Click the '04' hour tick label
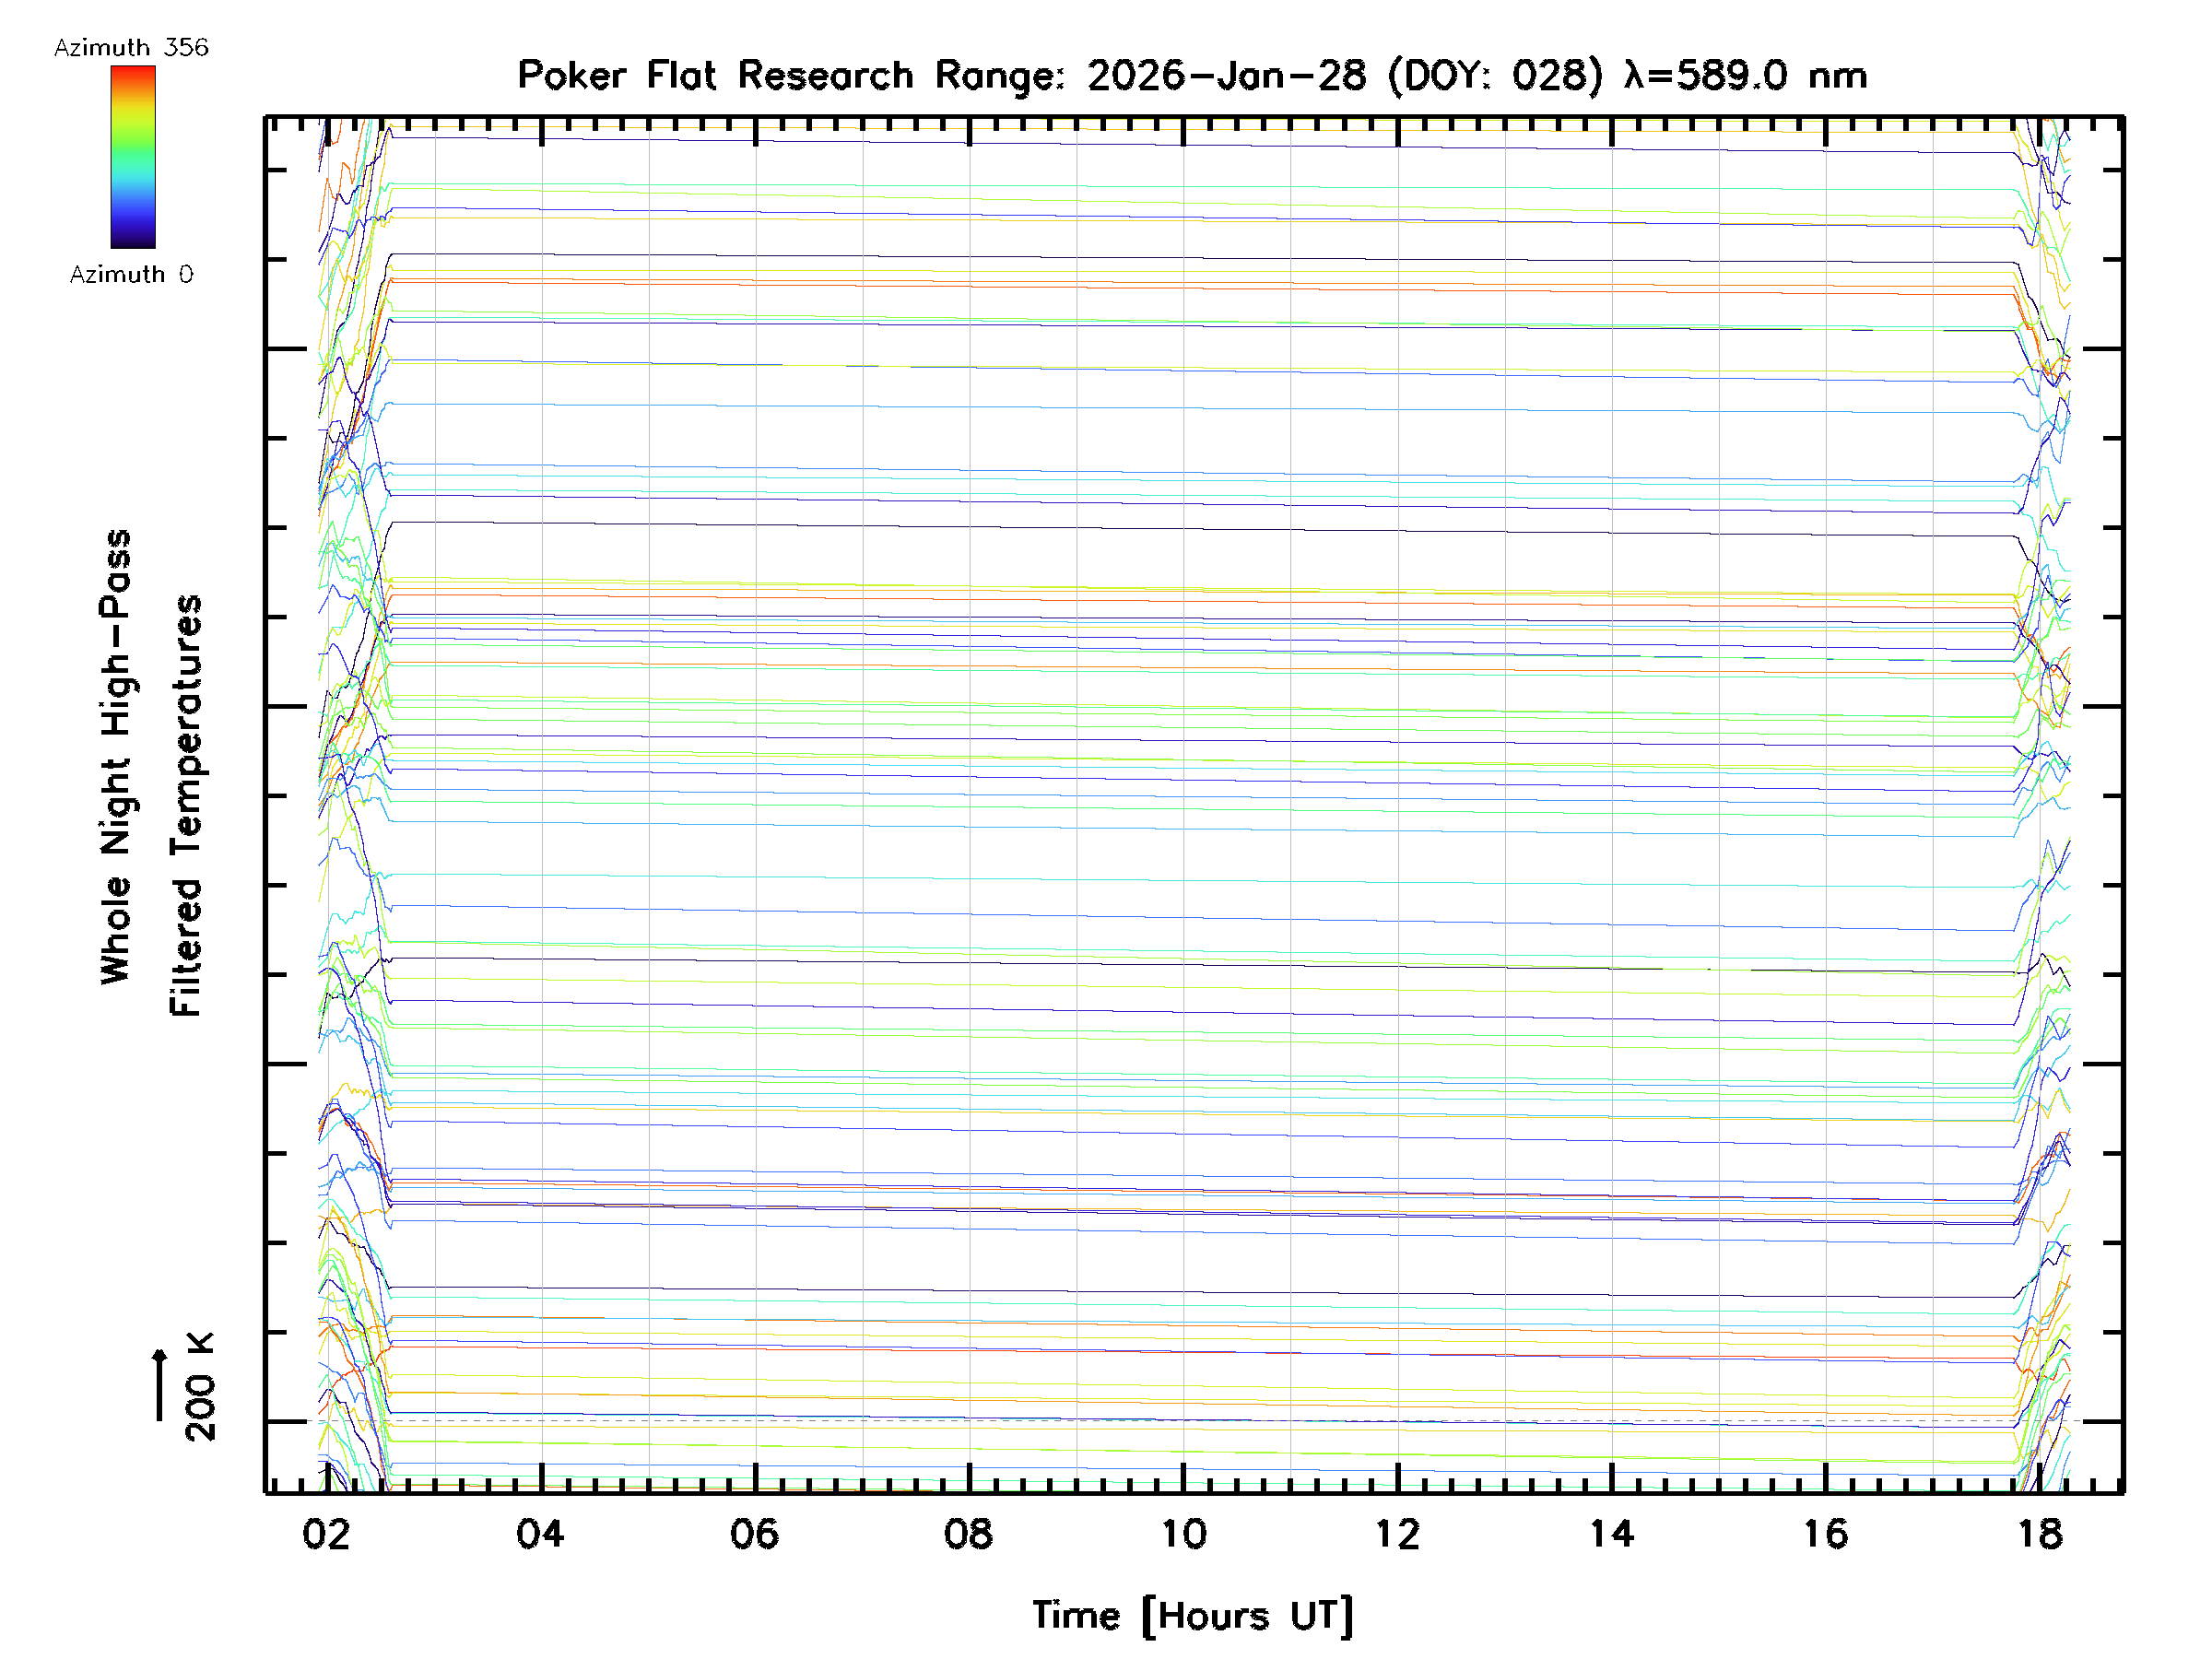The width and height of the screenshot is (2212, 1659). [540, 1535]
